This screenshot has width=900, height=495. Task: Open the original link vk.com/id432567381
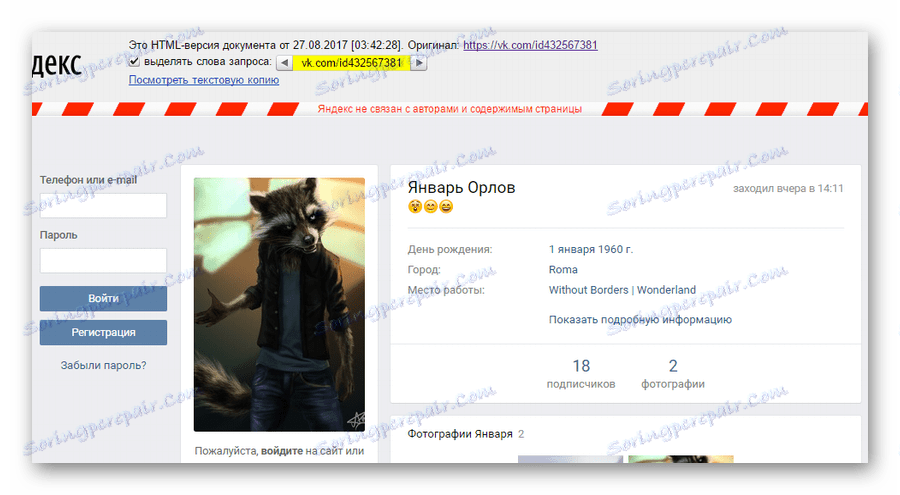pos(530,45)
